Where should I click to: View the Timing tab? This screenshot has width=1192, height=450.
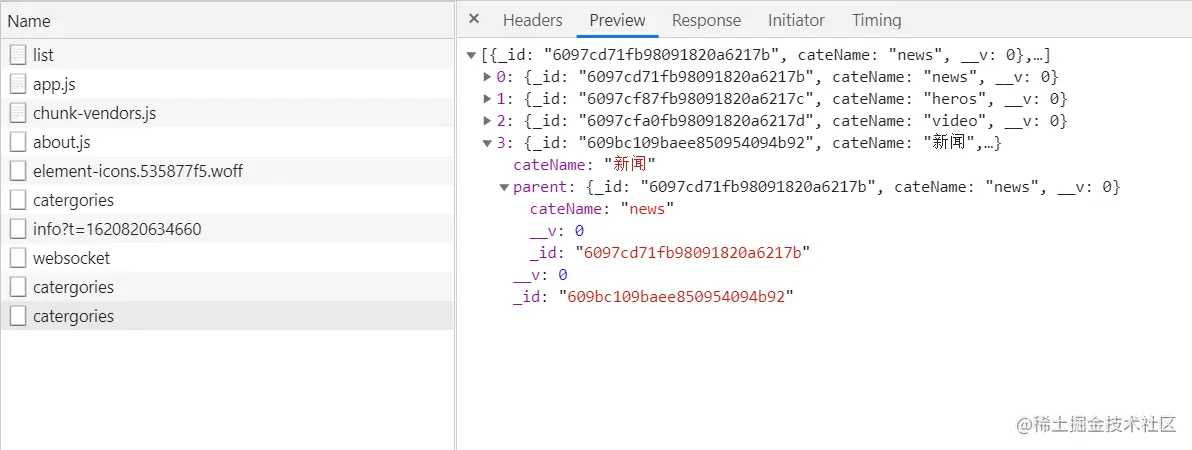point(877,21)
